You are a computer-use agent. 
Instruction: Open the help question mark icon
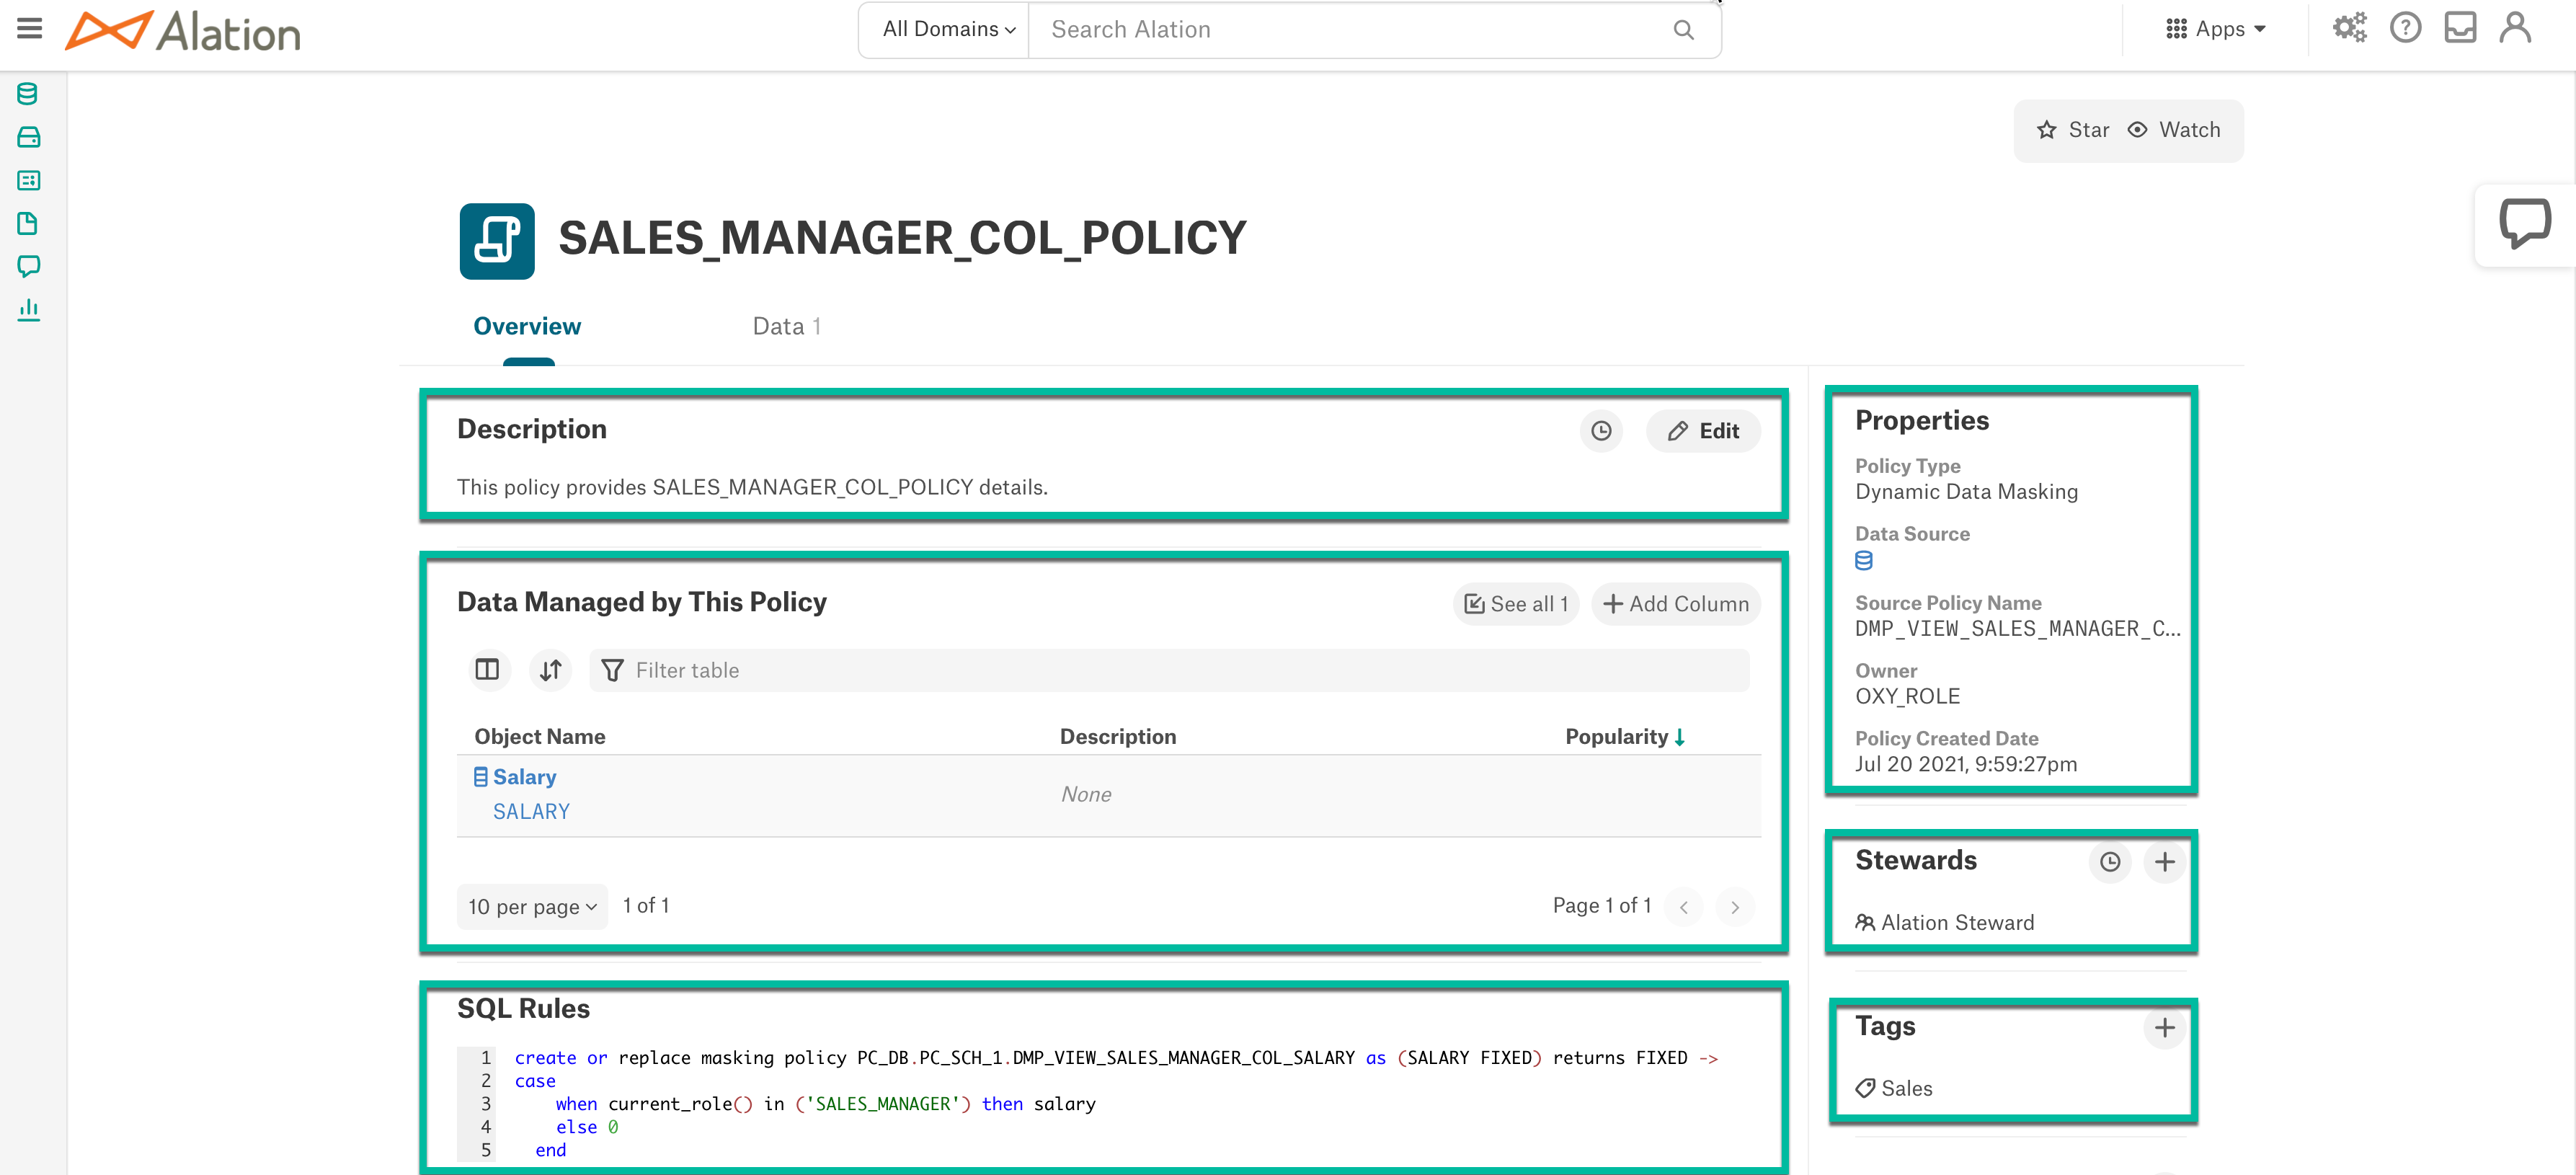(2405, 28)
